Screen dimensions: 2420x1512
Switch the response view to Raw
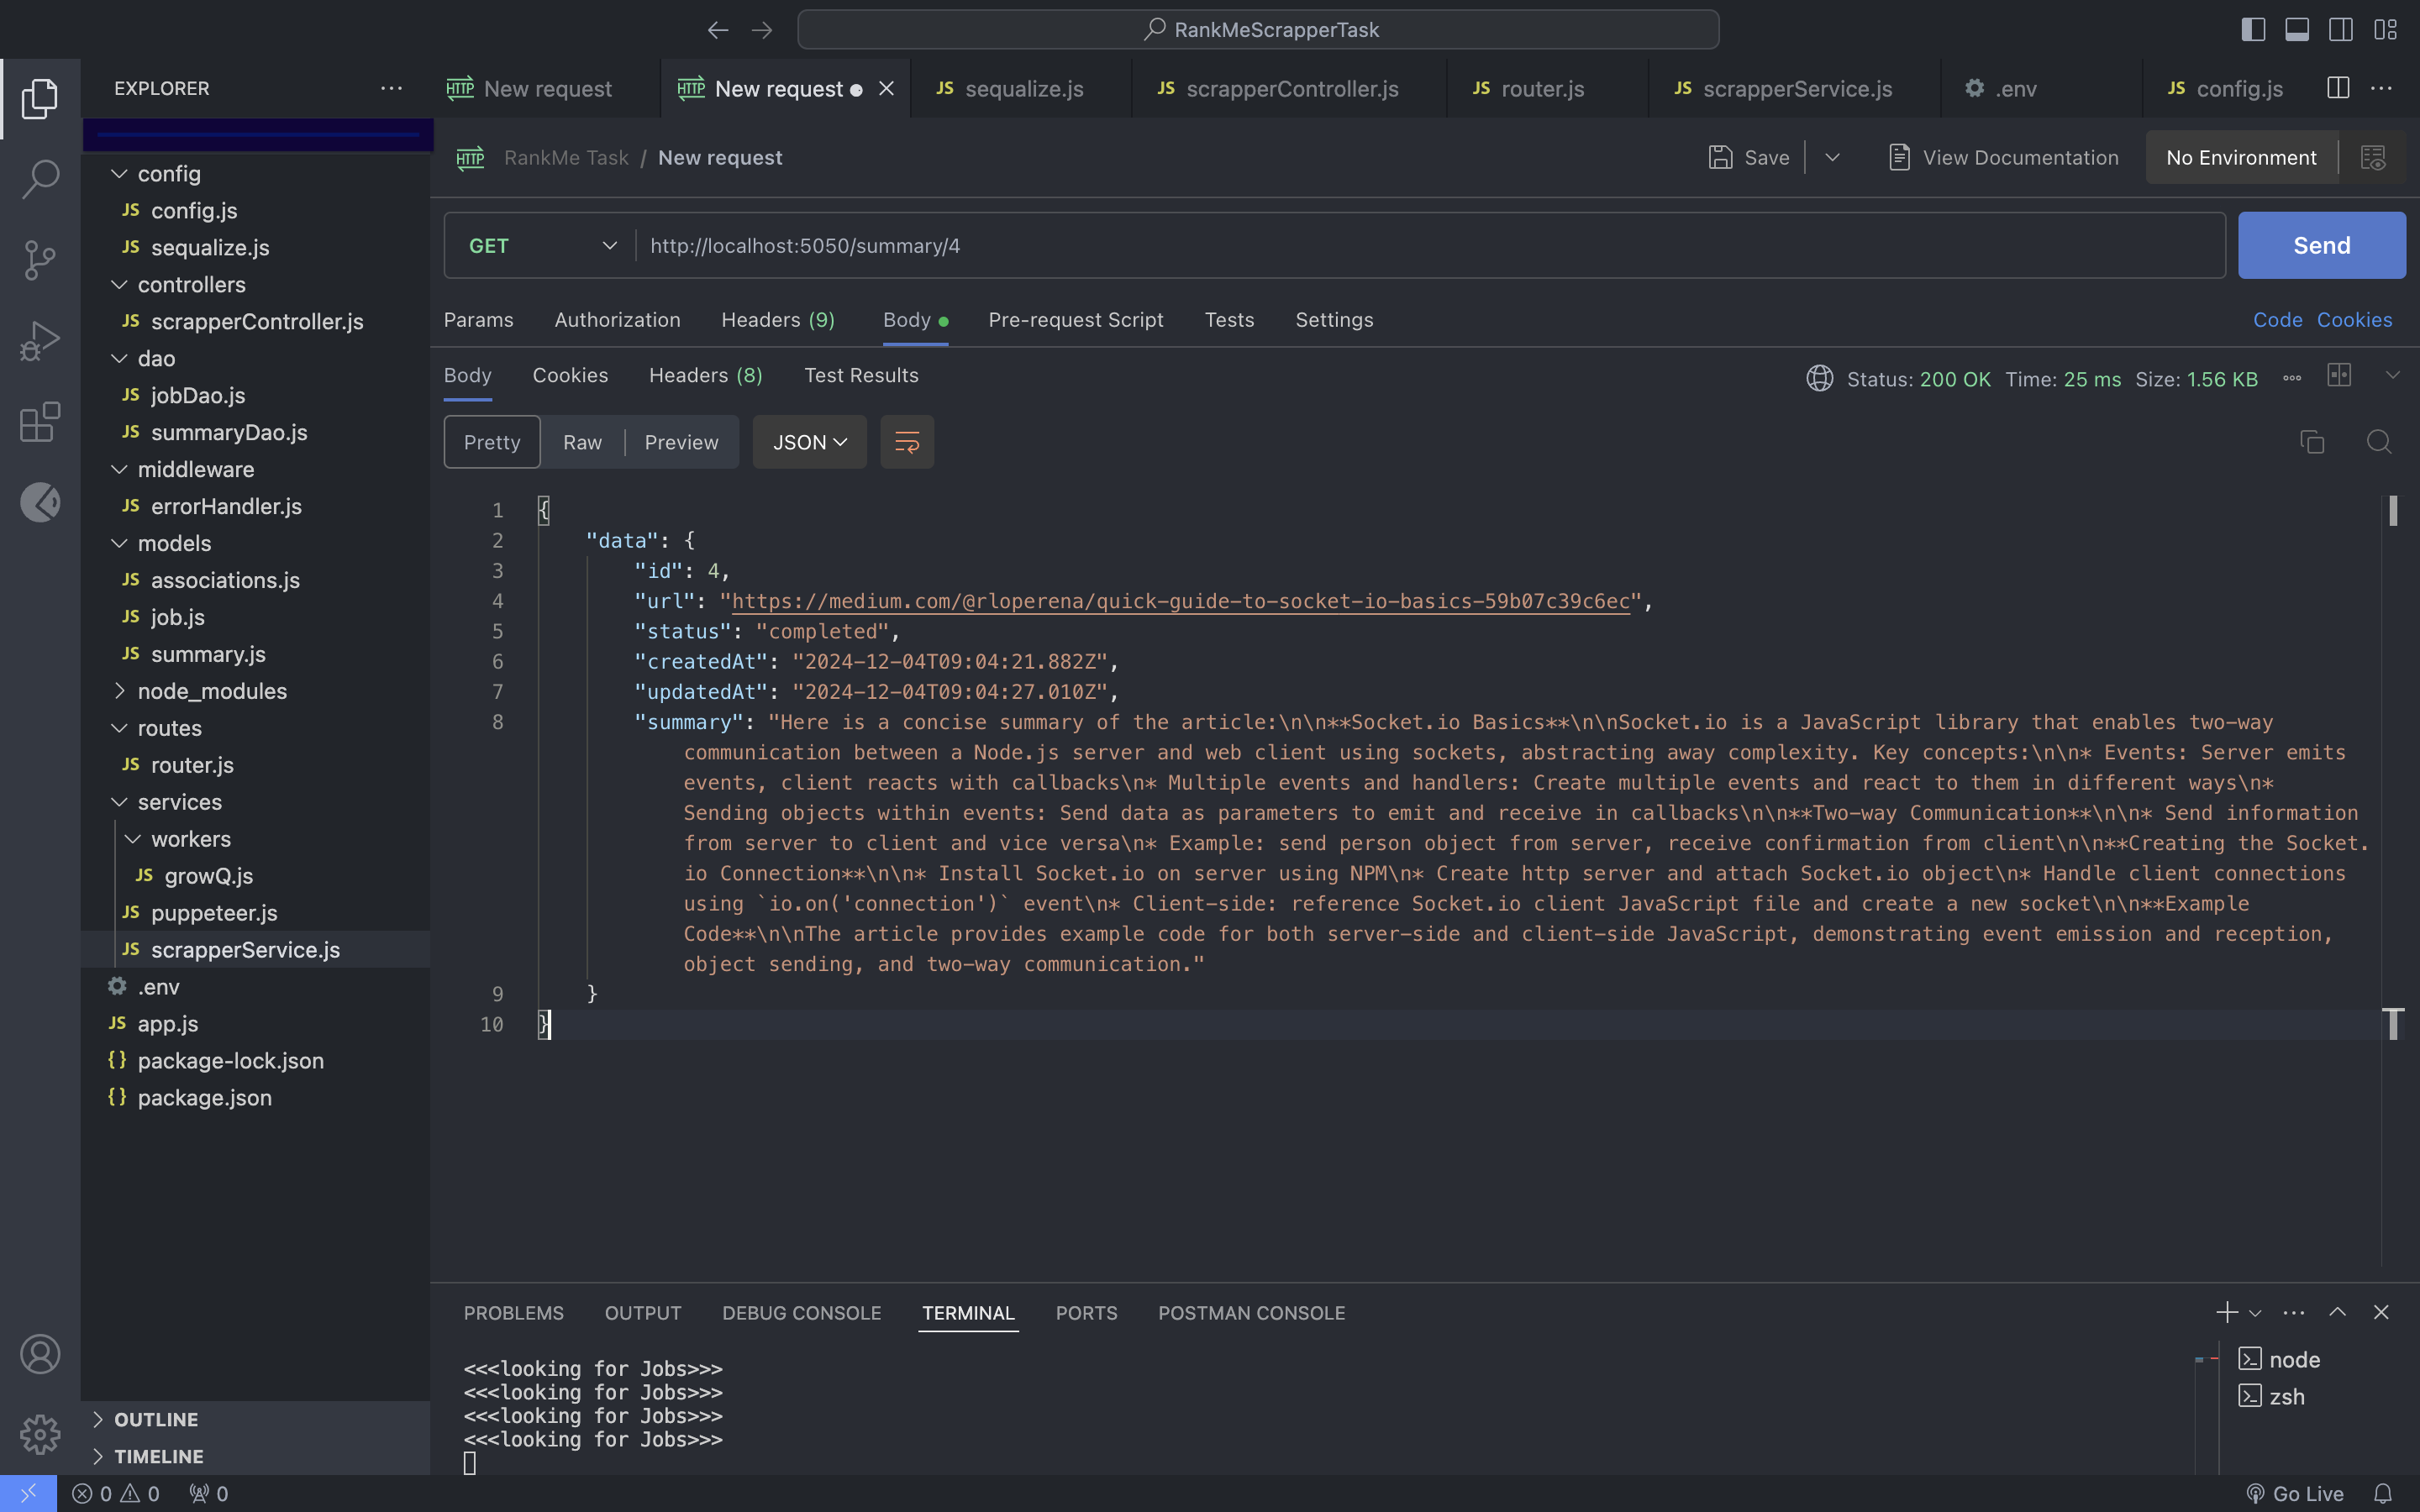coord(582,442)
